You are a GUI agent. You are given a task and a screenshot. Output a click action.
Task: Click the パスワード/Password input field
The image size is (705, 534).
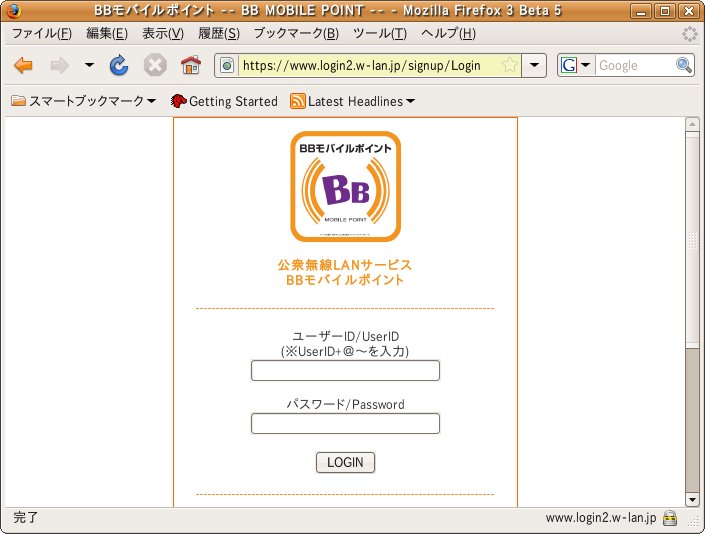tap(345, 423)
